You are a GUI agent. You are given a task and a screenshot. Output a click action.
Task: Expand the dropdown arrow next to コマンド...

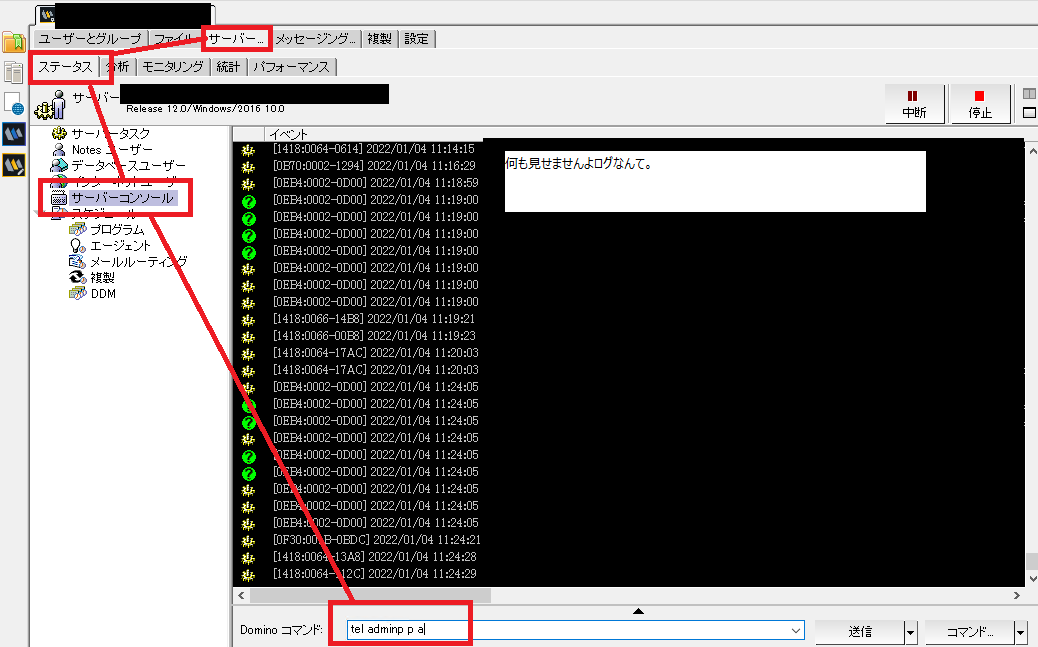click(x=1021, y=632)
